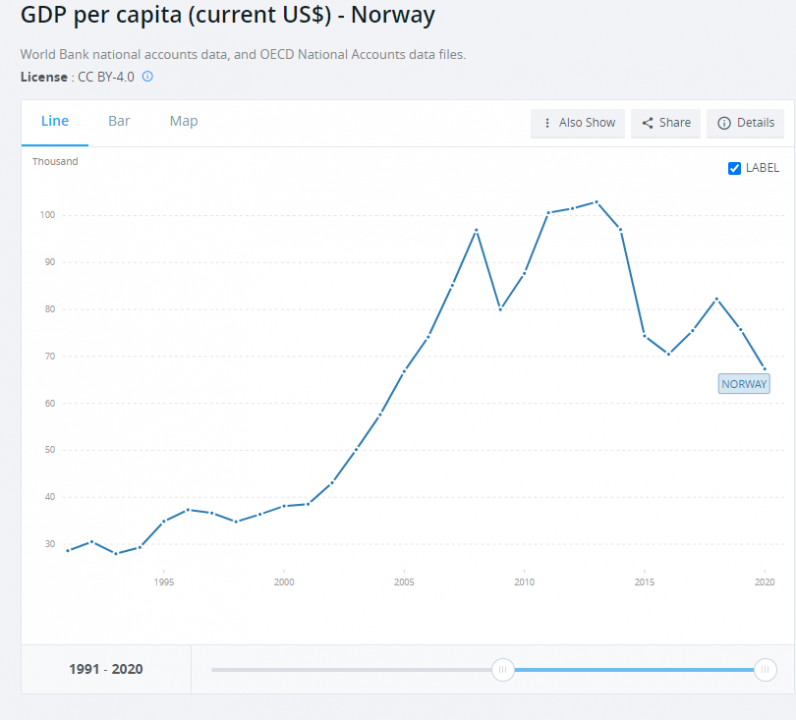This screenshot has width=796, height=720.
Task: Click the left handle of year range slider
Action: tap(504, 669)
